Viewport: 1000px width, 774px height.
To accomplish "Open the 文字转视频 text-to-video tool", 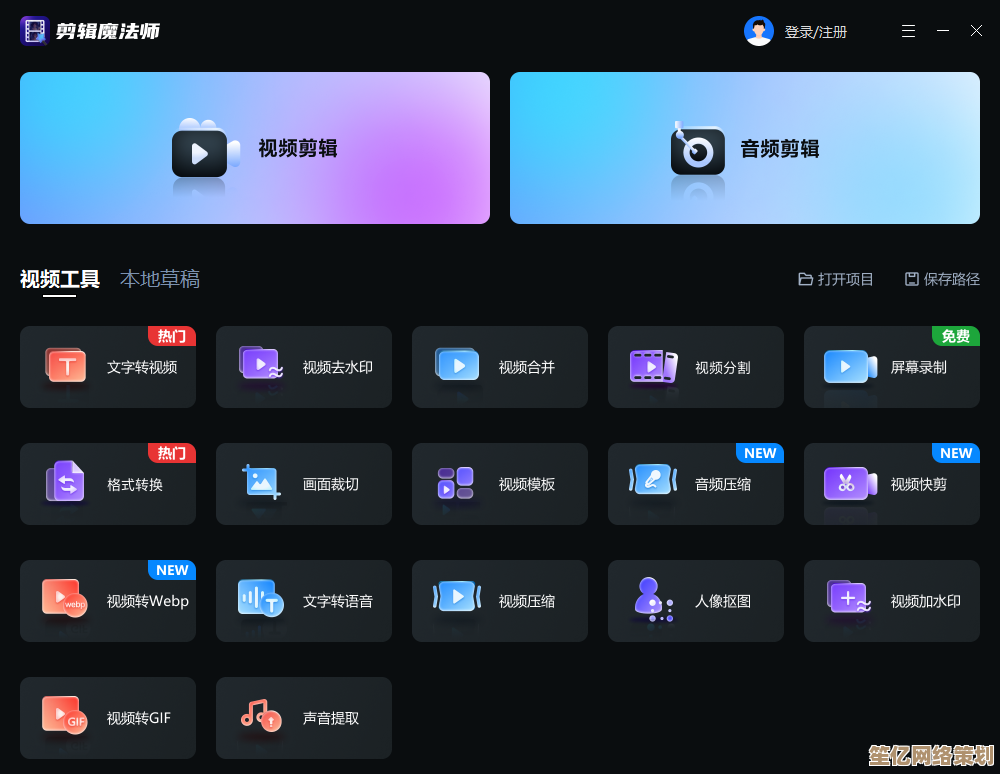I will (108, 367).
